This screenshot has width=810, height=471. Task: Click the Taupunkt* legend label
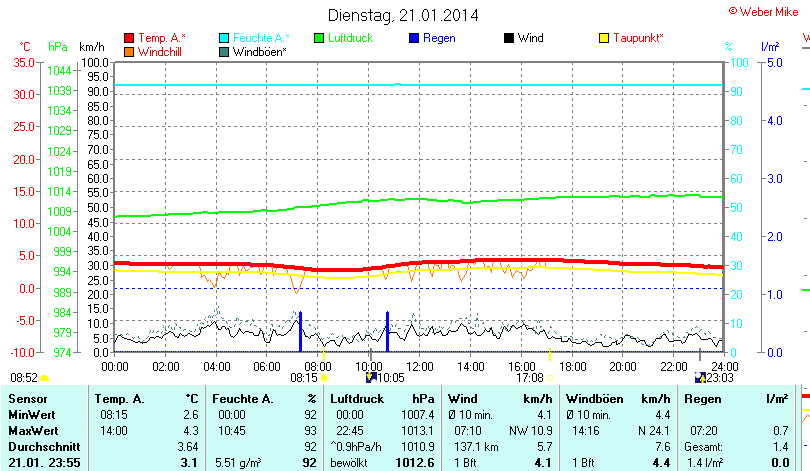[638, 38]
